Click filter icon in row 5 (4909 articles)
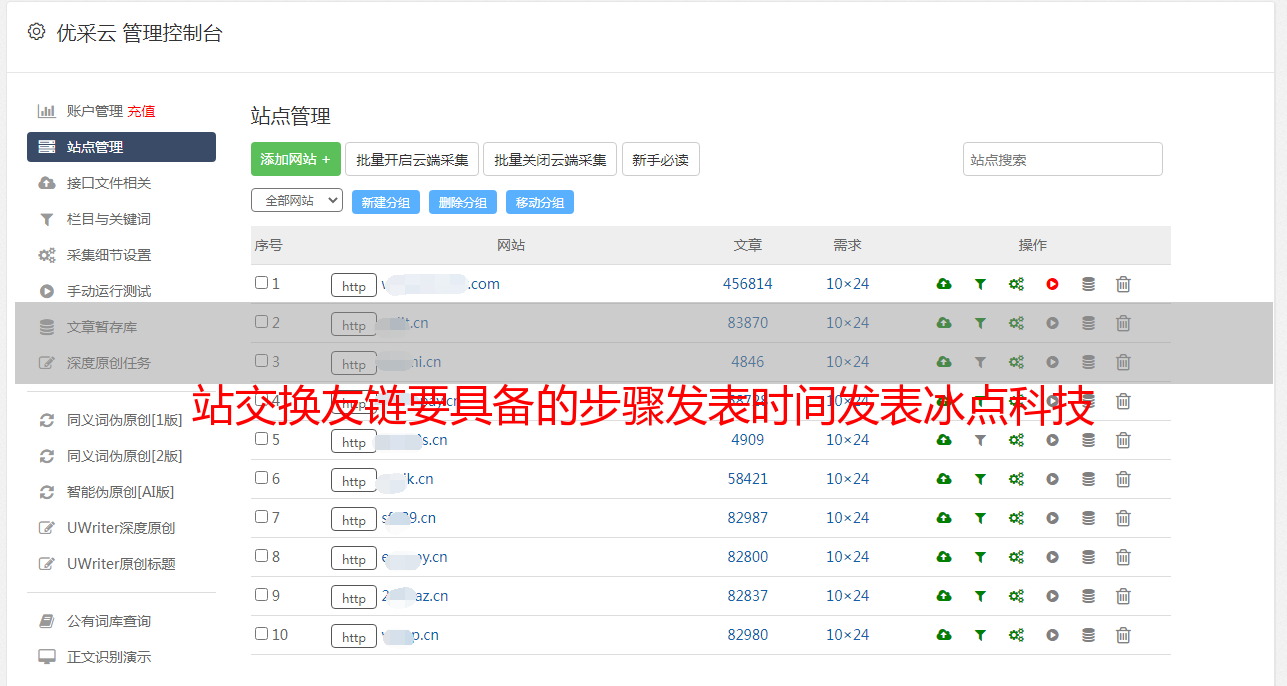Screen dimensions: 1287x686 [980, 440]
